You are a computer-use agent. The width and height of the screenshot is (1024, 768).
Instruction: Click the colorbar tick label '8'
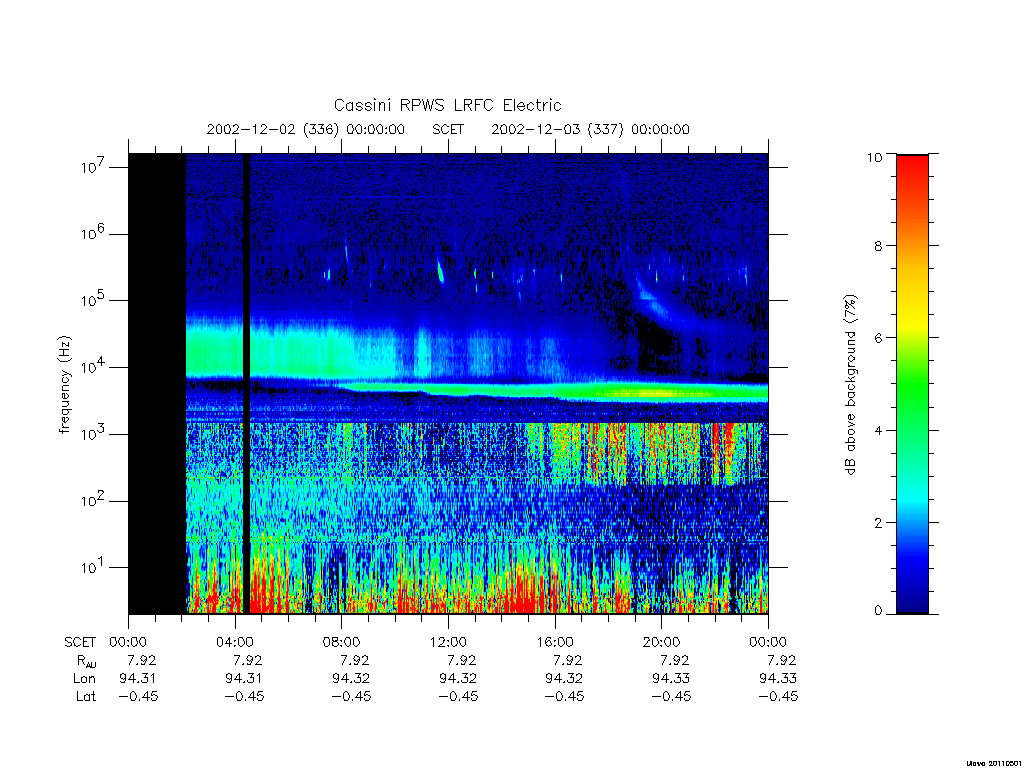pyautogui.click(x=878, y=246)
